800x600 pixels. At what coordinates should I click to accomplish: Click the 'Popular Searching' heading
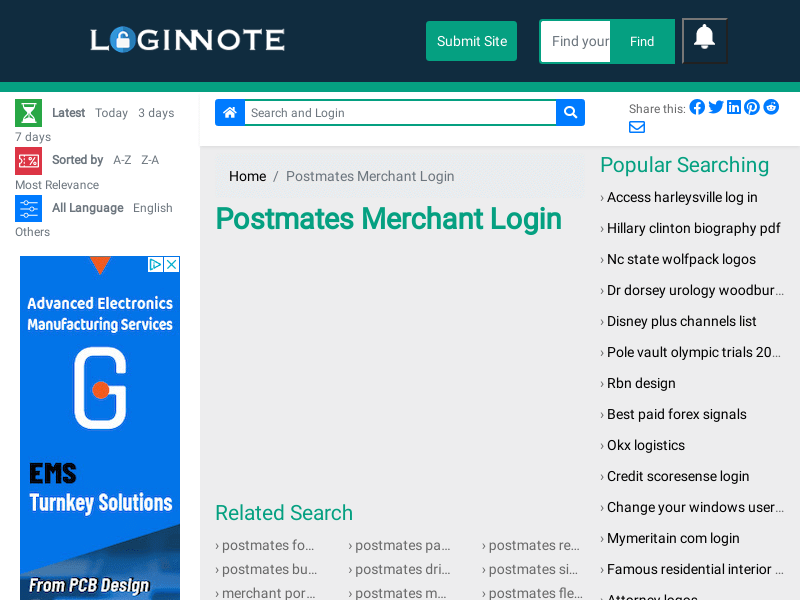tap(684, 165)
